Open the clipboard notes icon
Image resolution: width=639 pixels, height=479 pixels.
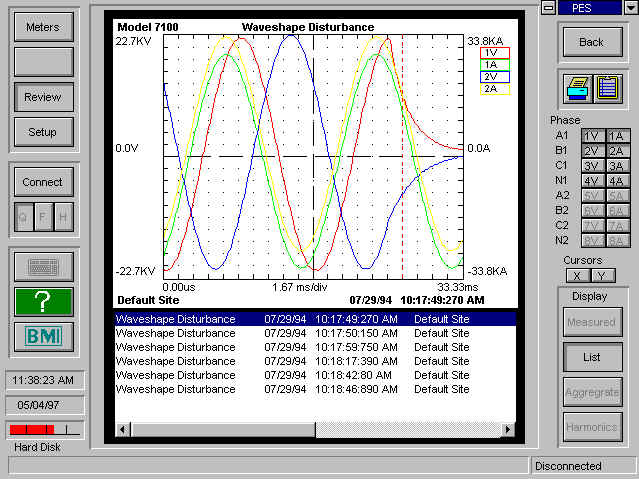coord(607,88)
